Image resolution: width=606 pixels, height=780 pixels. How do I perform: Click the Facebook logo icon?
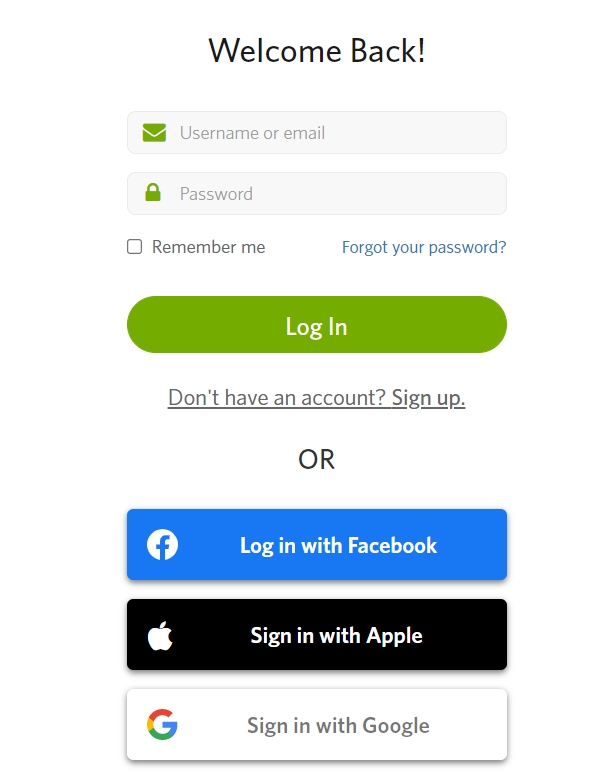tap(162, 545)
